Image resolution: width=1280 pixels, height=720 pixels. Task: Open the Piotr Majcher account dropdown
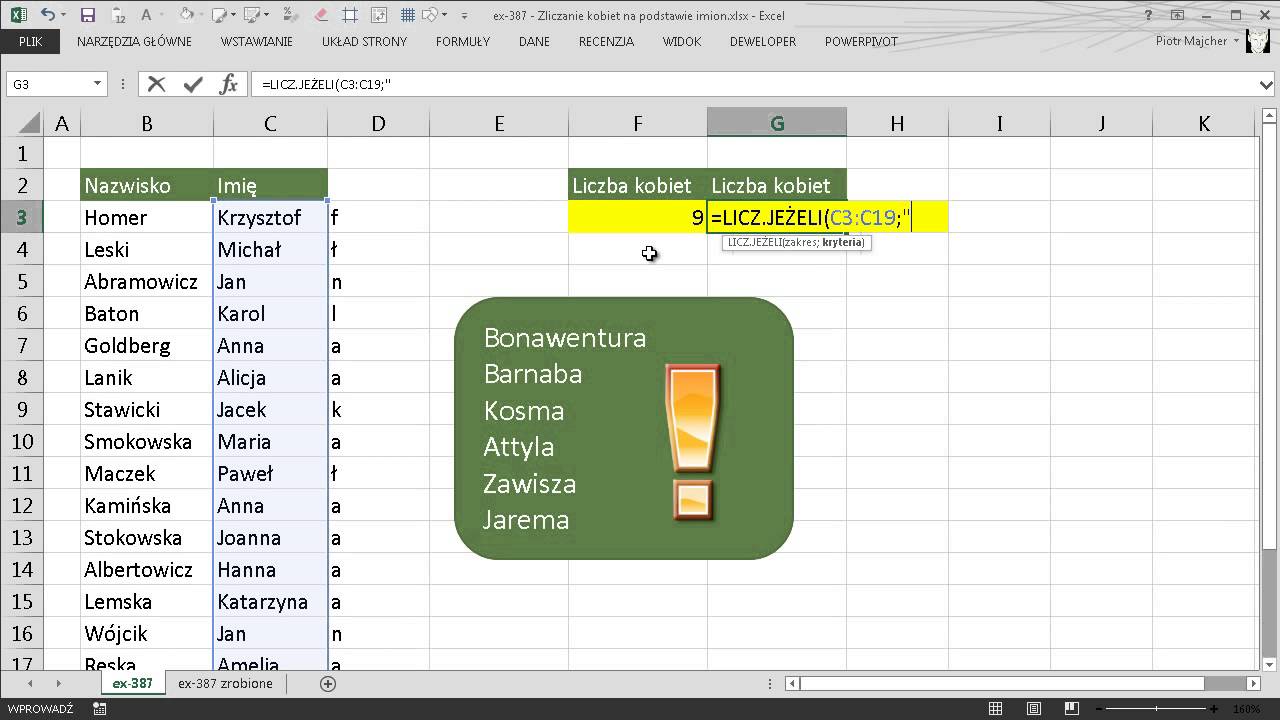1197,42
